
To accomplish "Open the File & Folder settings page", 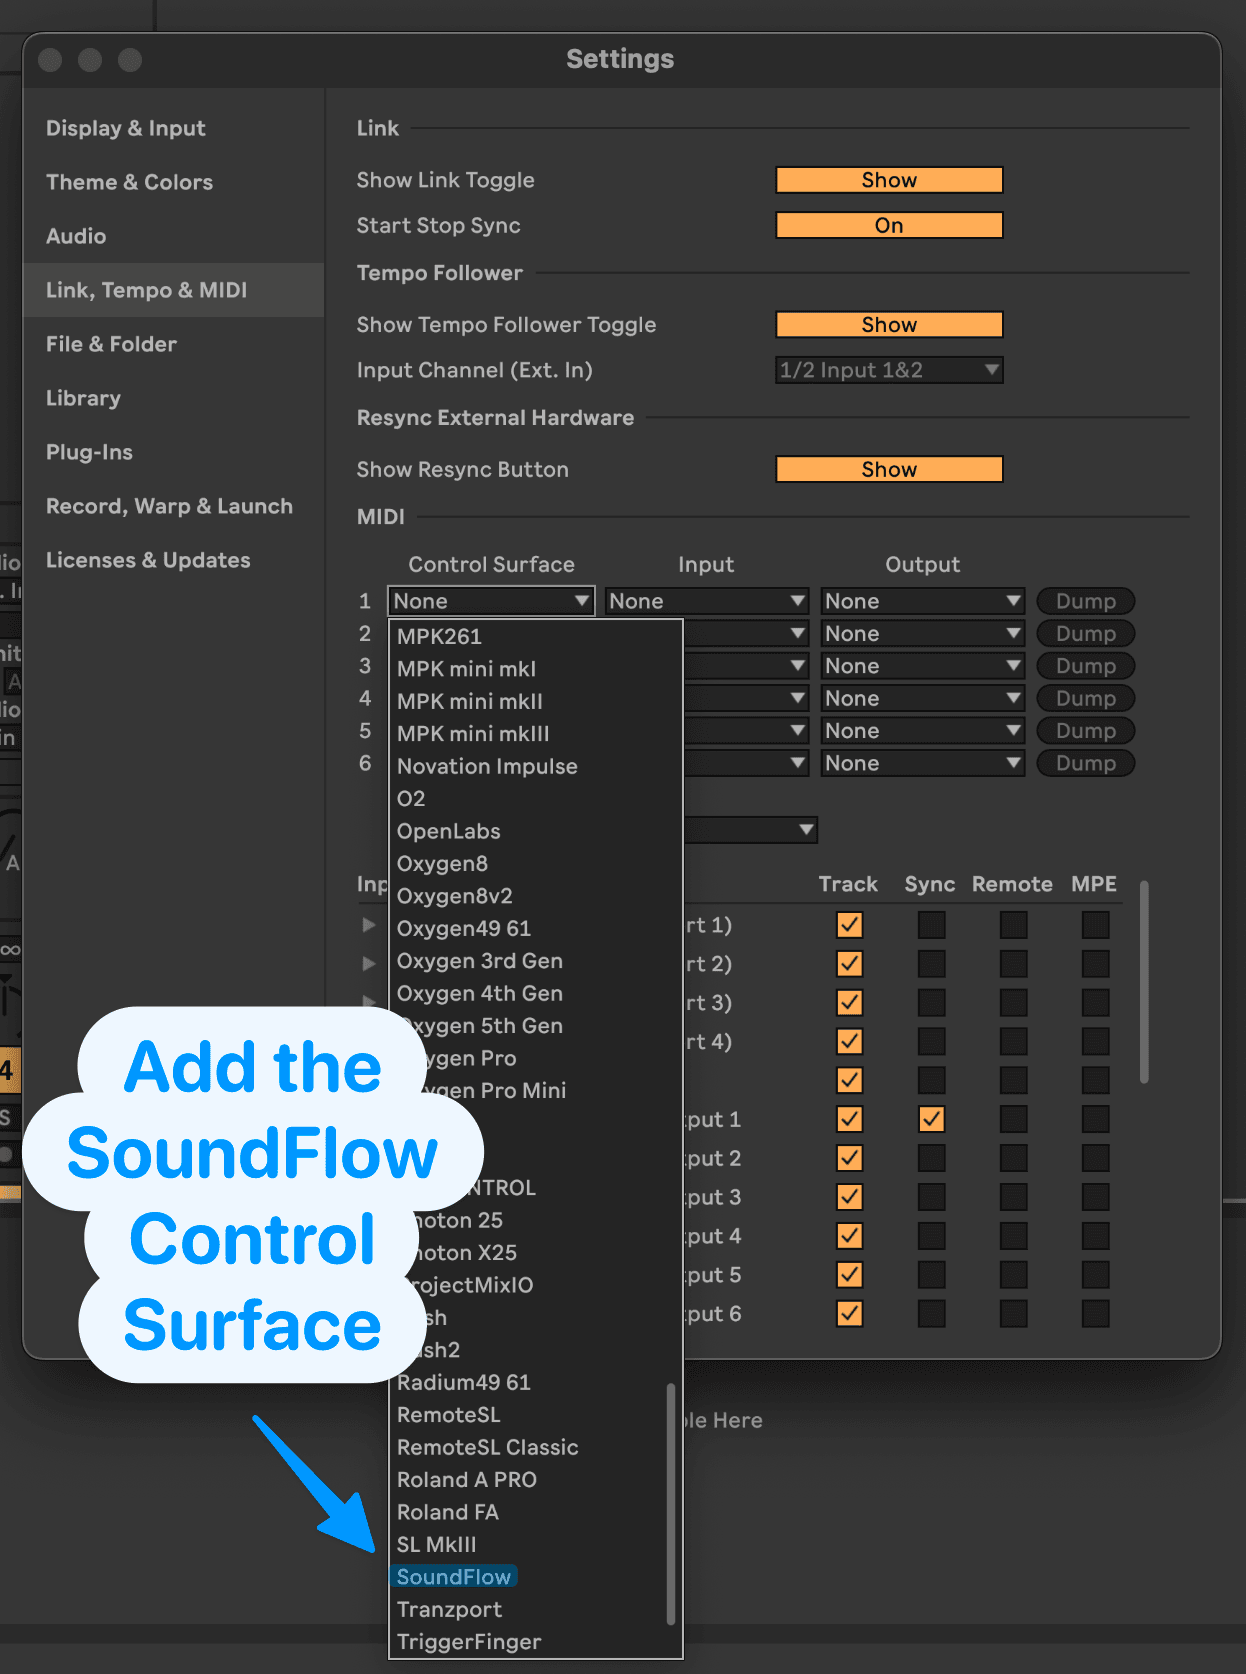I will coord(111,344).
